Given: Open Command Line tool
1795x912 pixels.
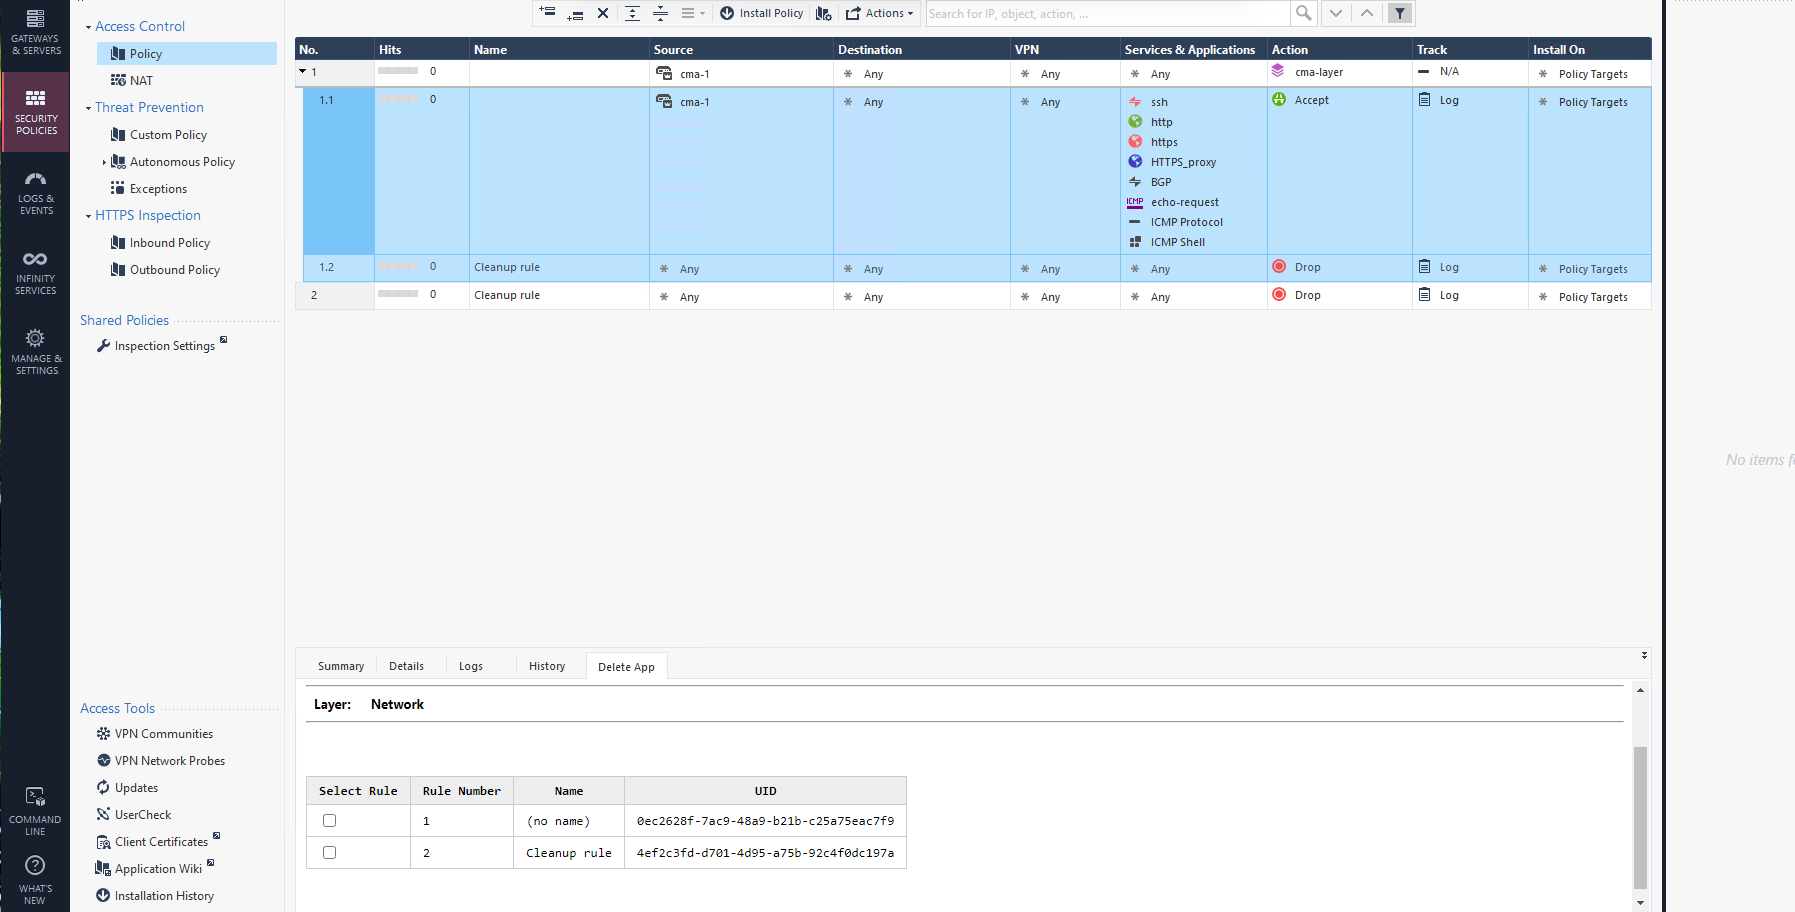Looking at the screenshot, I should pos(35,812).
